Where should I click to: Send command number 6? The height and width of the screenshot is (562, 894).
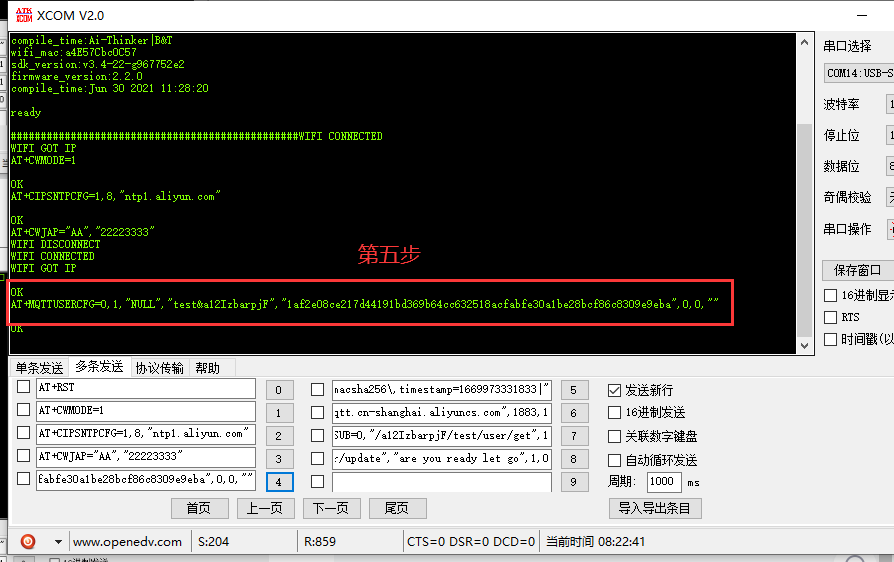click(574, 413)
